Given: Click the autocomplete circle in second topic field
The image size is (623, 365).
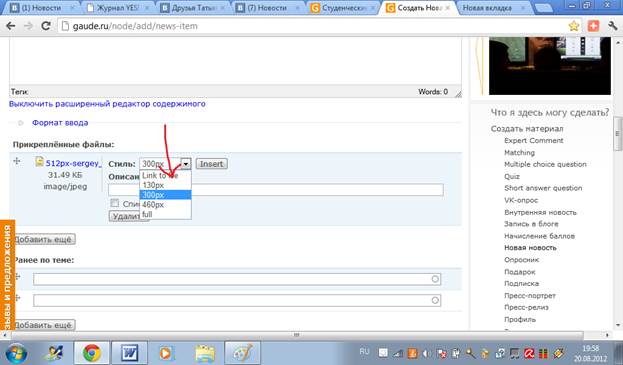Looking at the screenshot, I should 435,300.
